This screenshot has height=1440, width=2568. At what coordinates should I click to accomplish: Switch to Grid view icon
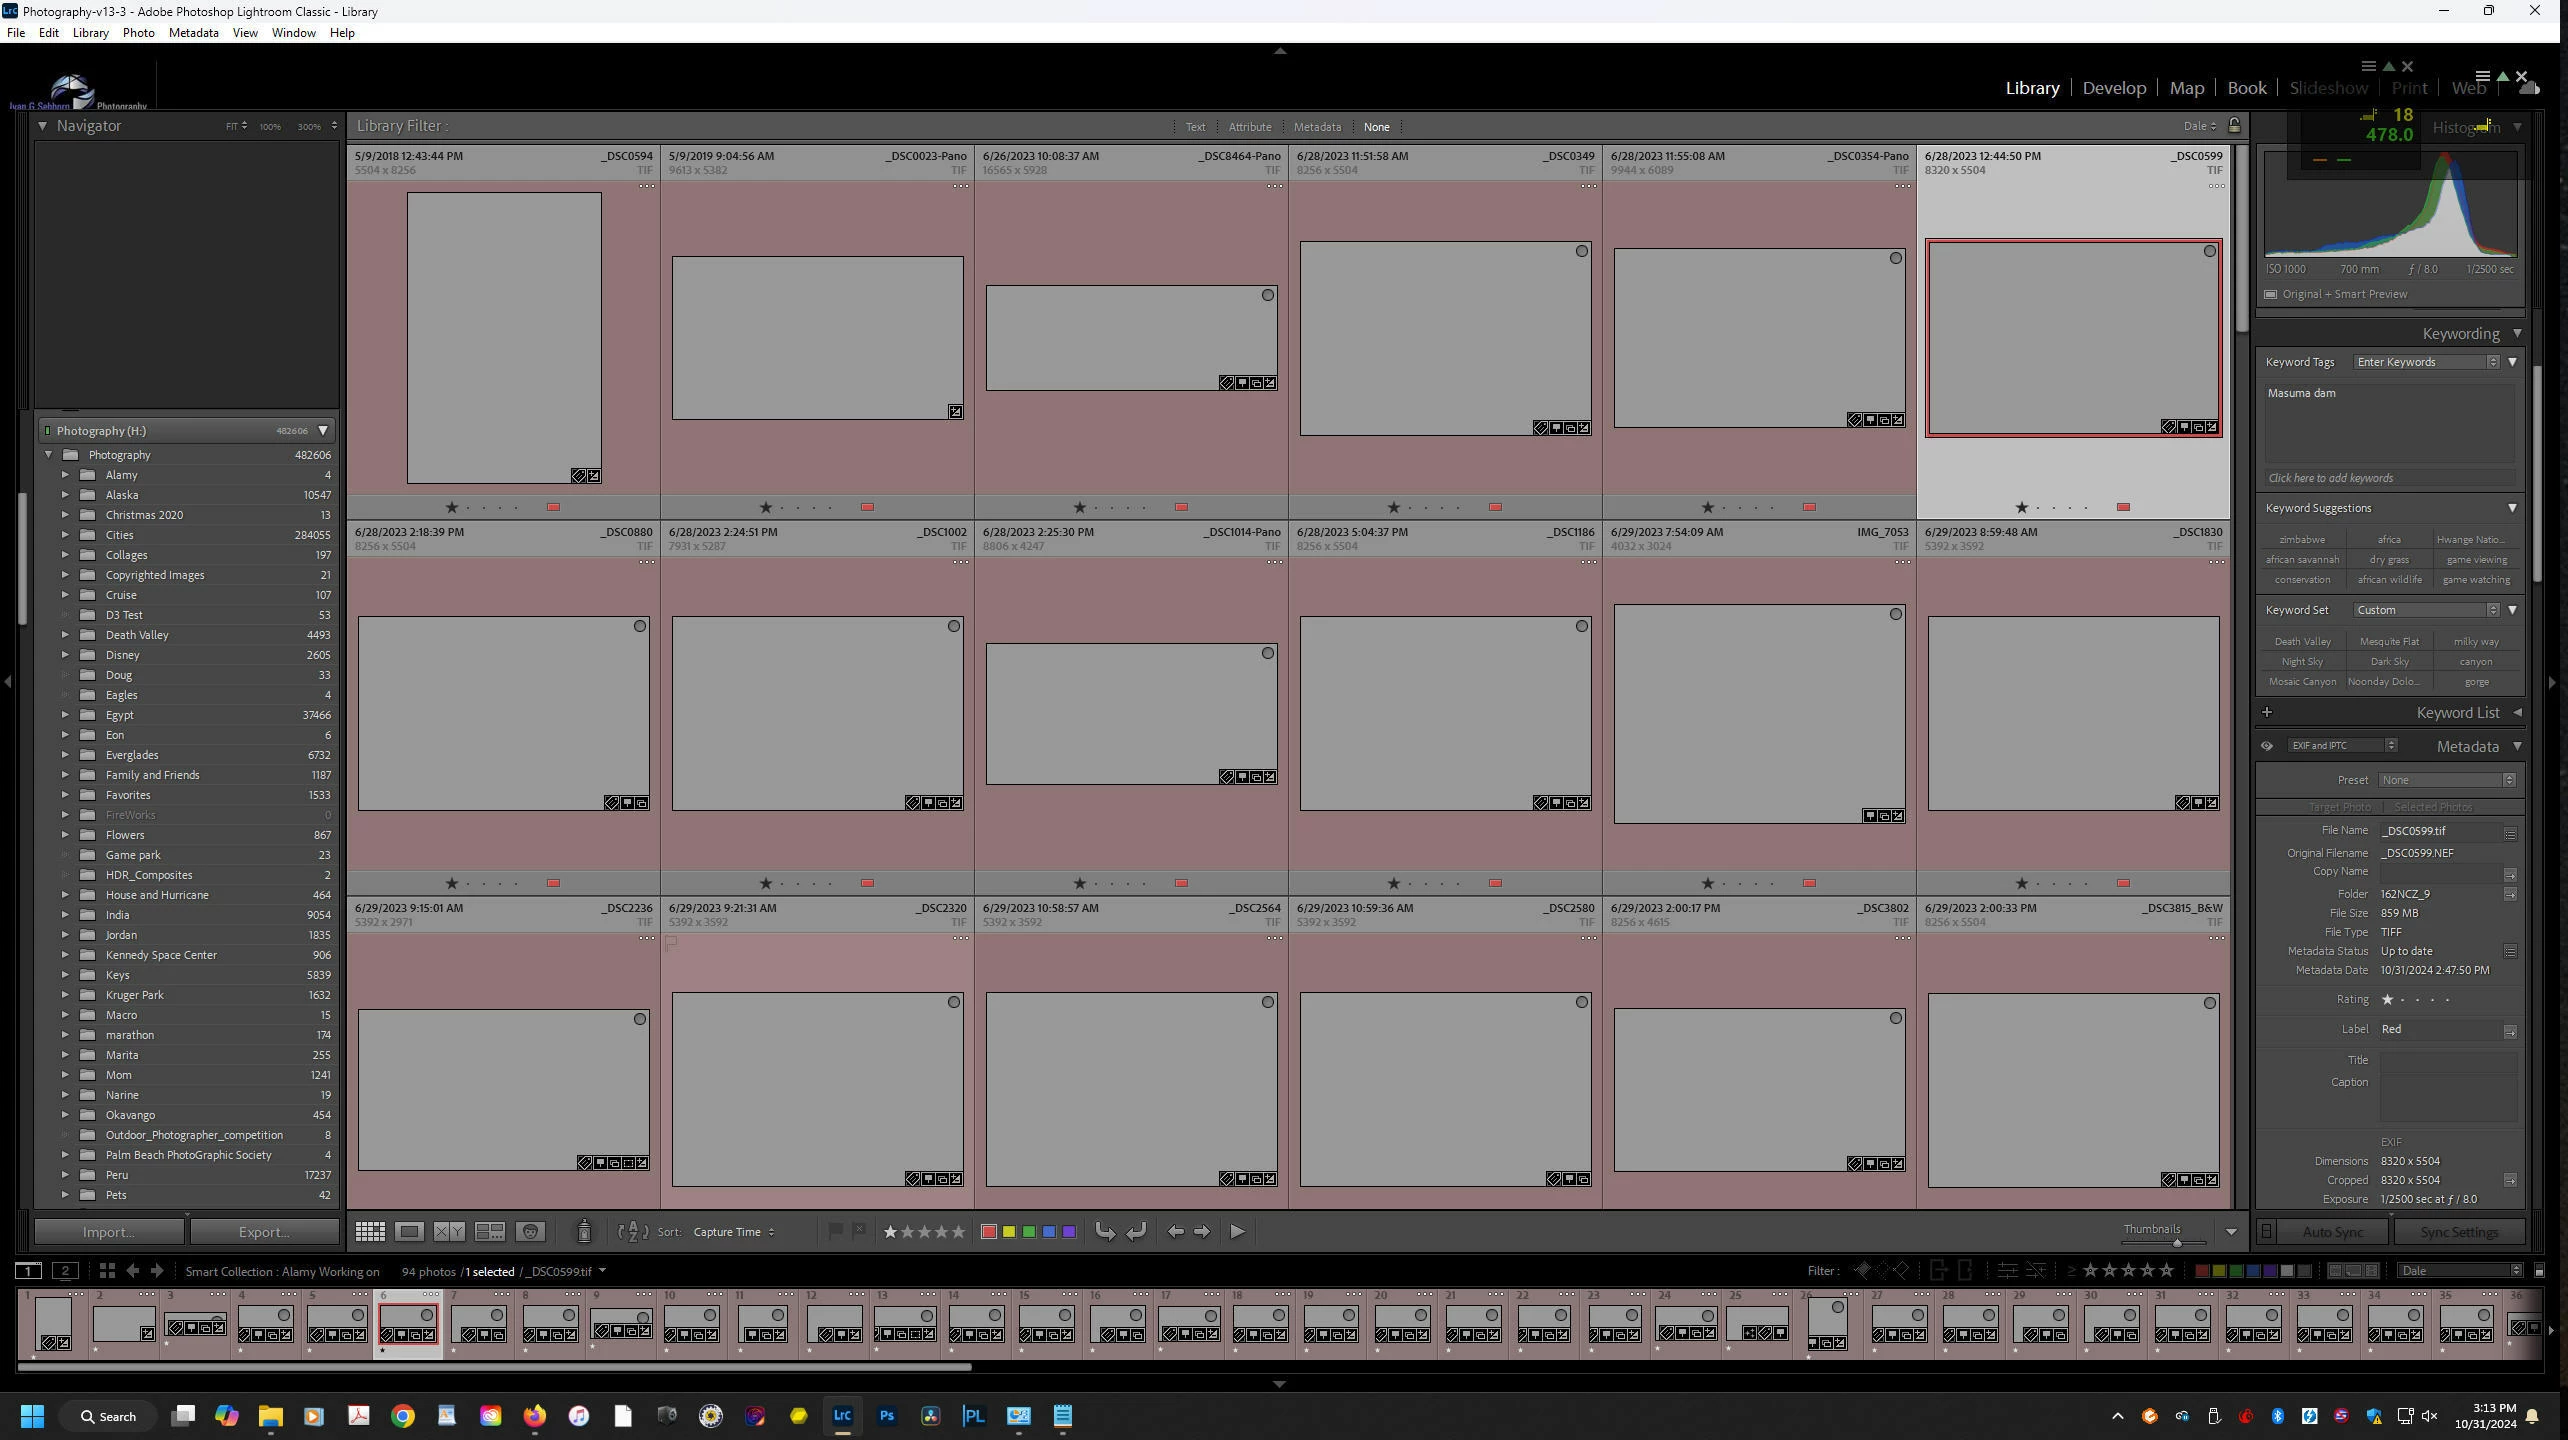click(370, 1232)
